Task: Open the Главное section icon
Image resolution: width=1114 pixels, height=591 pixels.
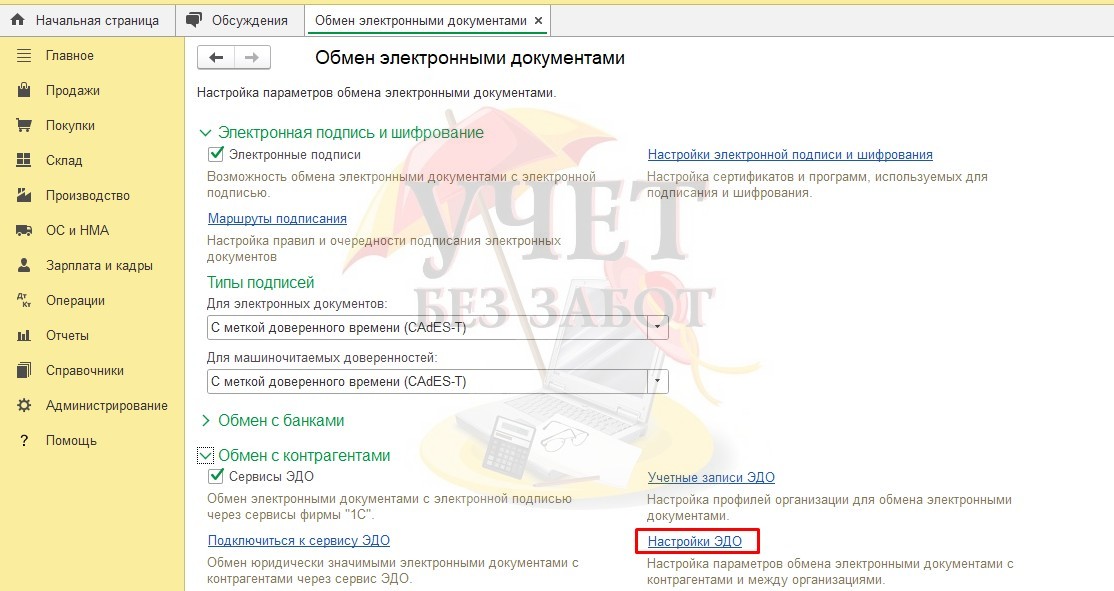Action: [24, 55]
